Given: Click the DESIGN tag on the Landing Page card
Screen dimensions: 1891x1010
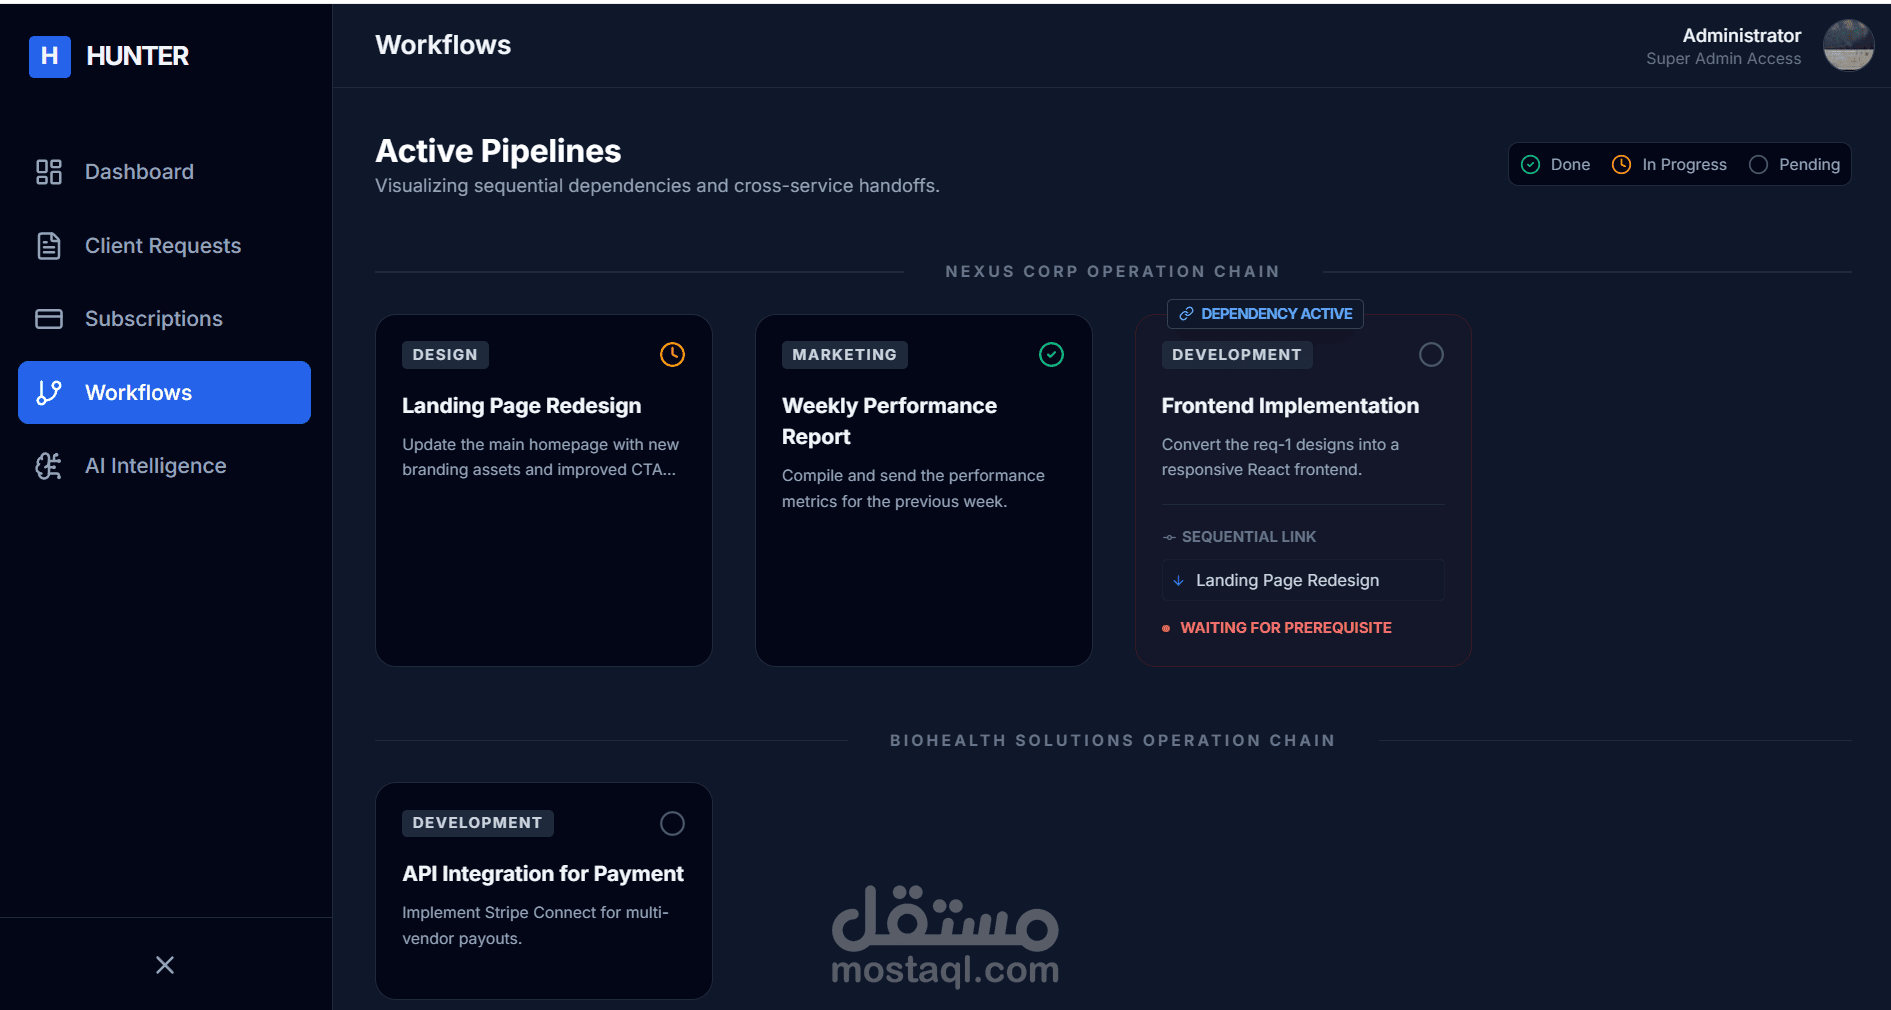Looking at the screenshot, I should [445, 355].
